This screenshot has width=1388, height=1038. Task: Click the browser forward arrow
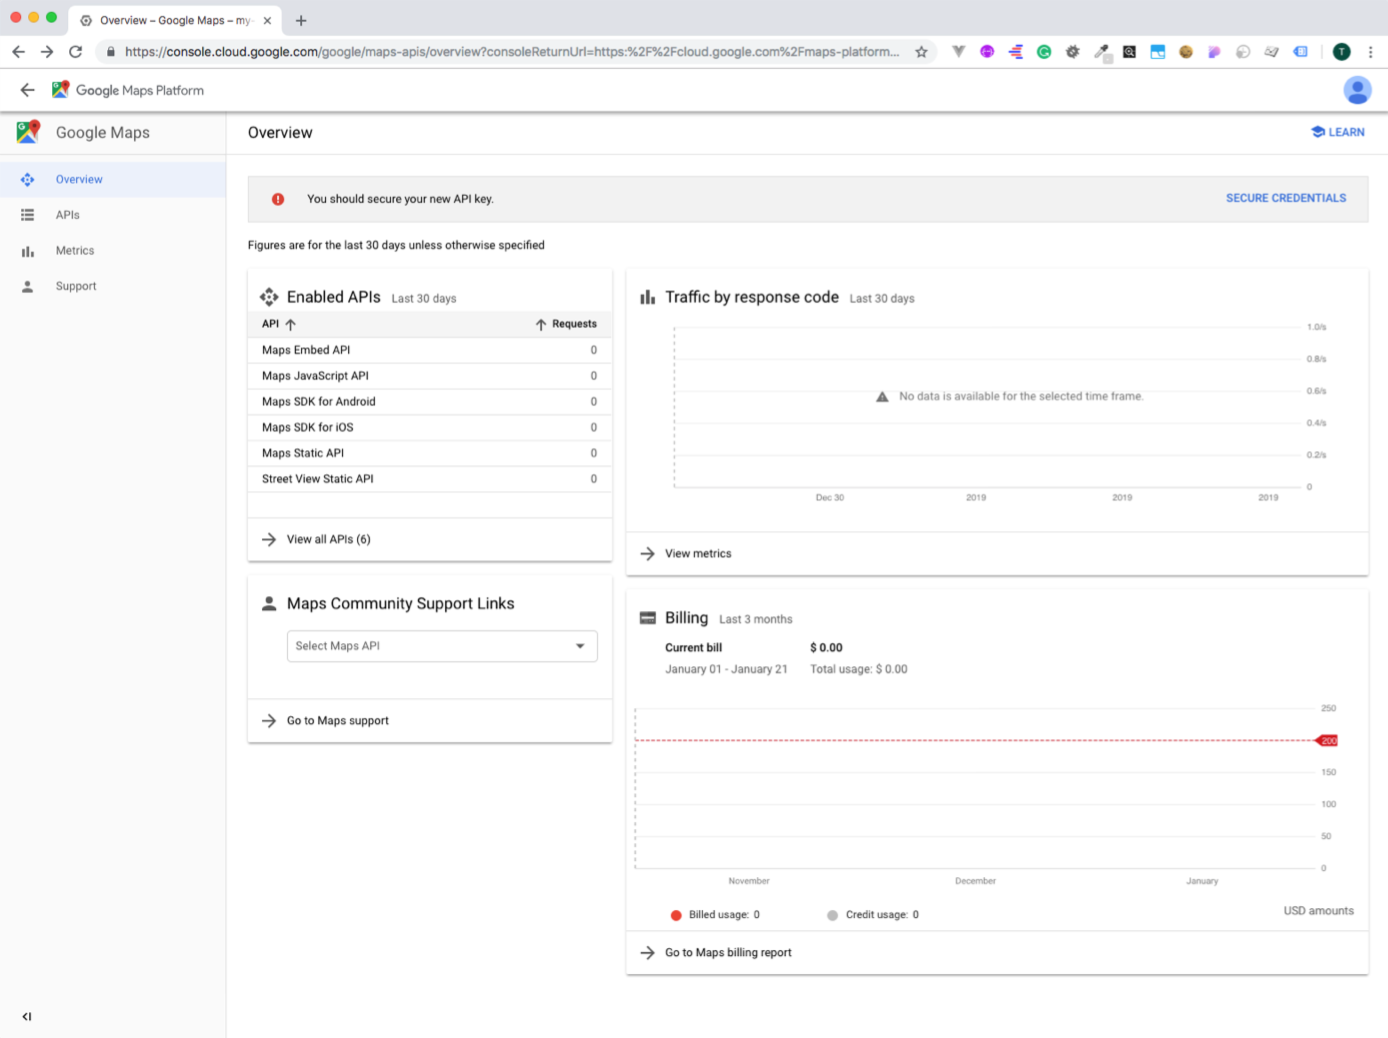pos(47,52)
